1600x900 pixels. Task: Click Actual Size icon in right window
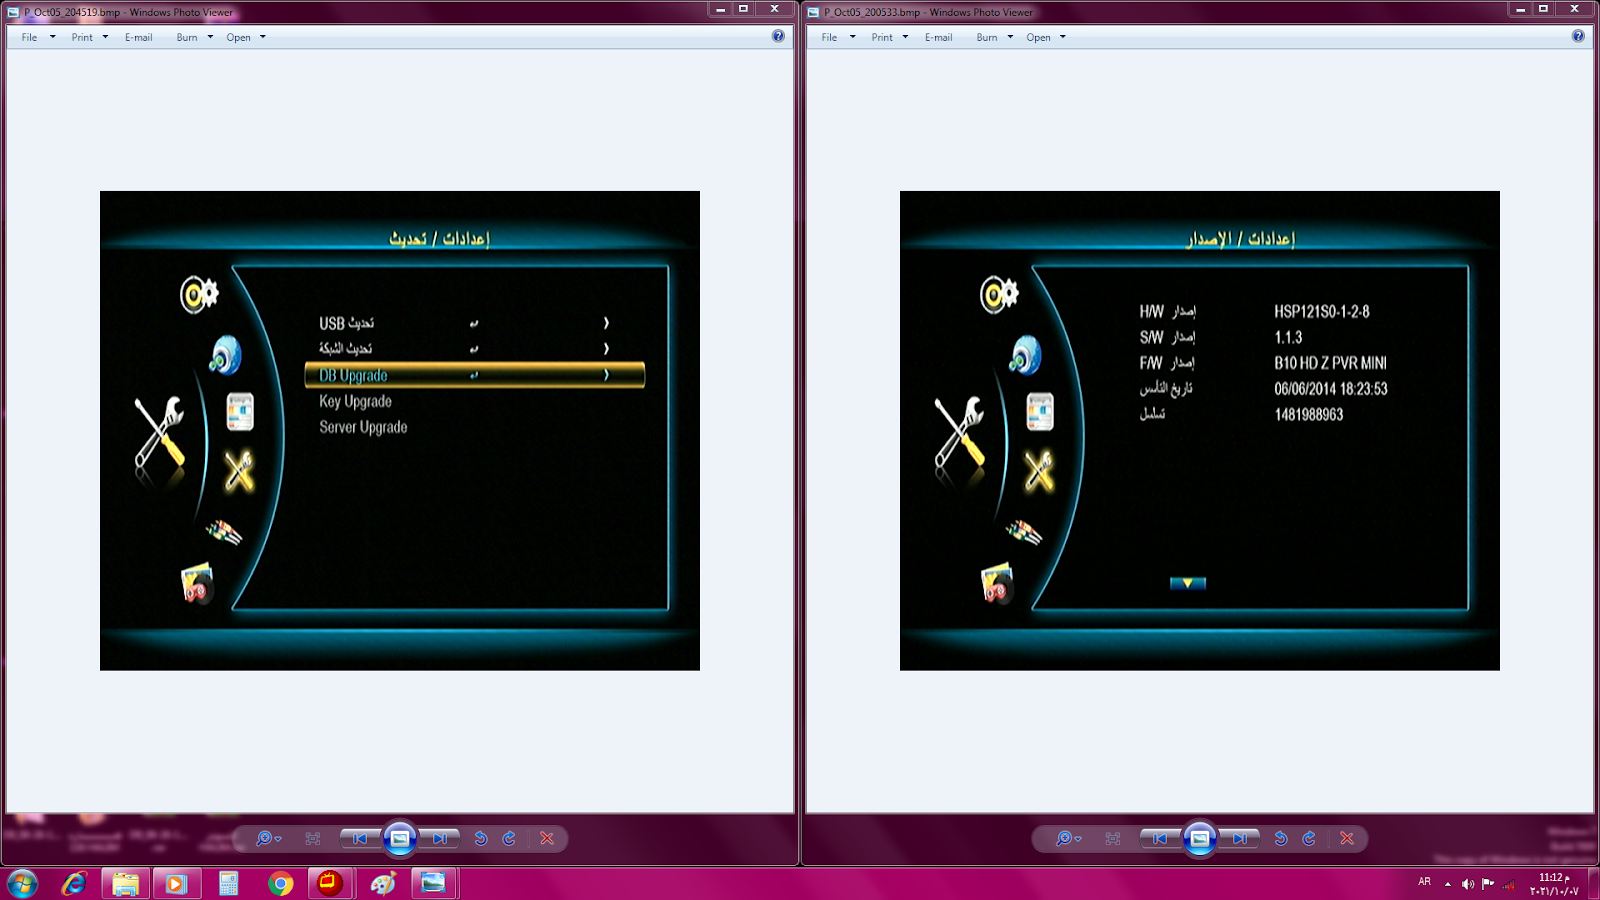(x=1113, y=839)
